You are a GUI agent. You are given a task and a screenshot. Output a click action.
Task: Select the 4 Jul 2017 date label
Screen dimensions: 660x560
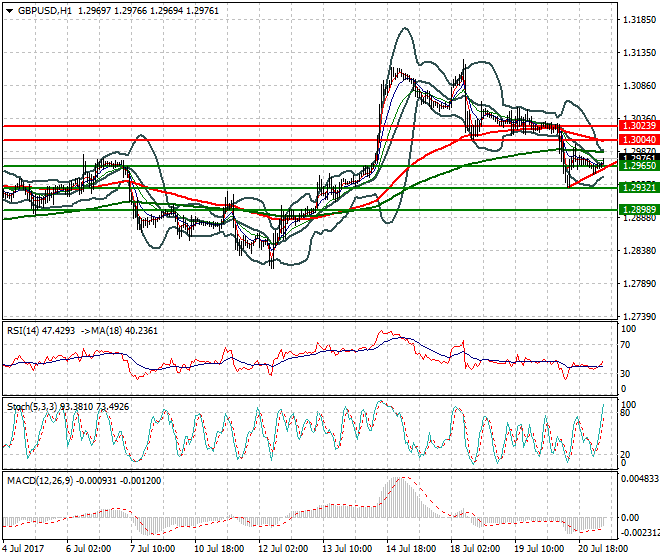[23, 549]
